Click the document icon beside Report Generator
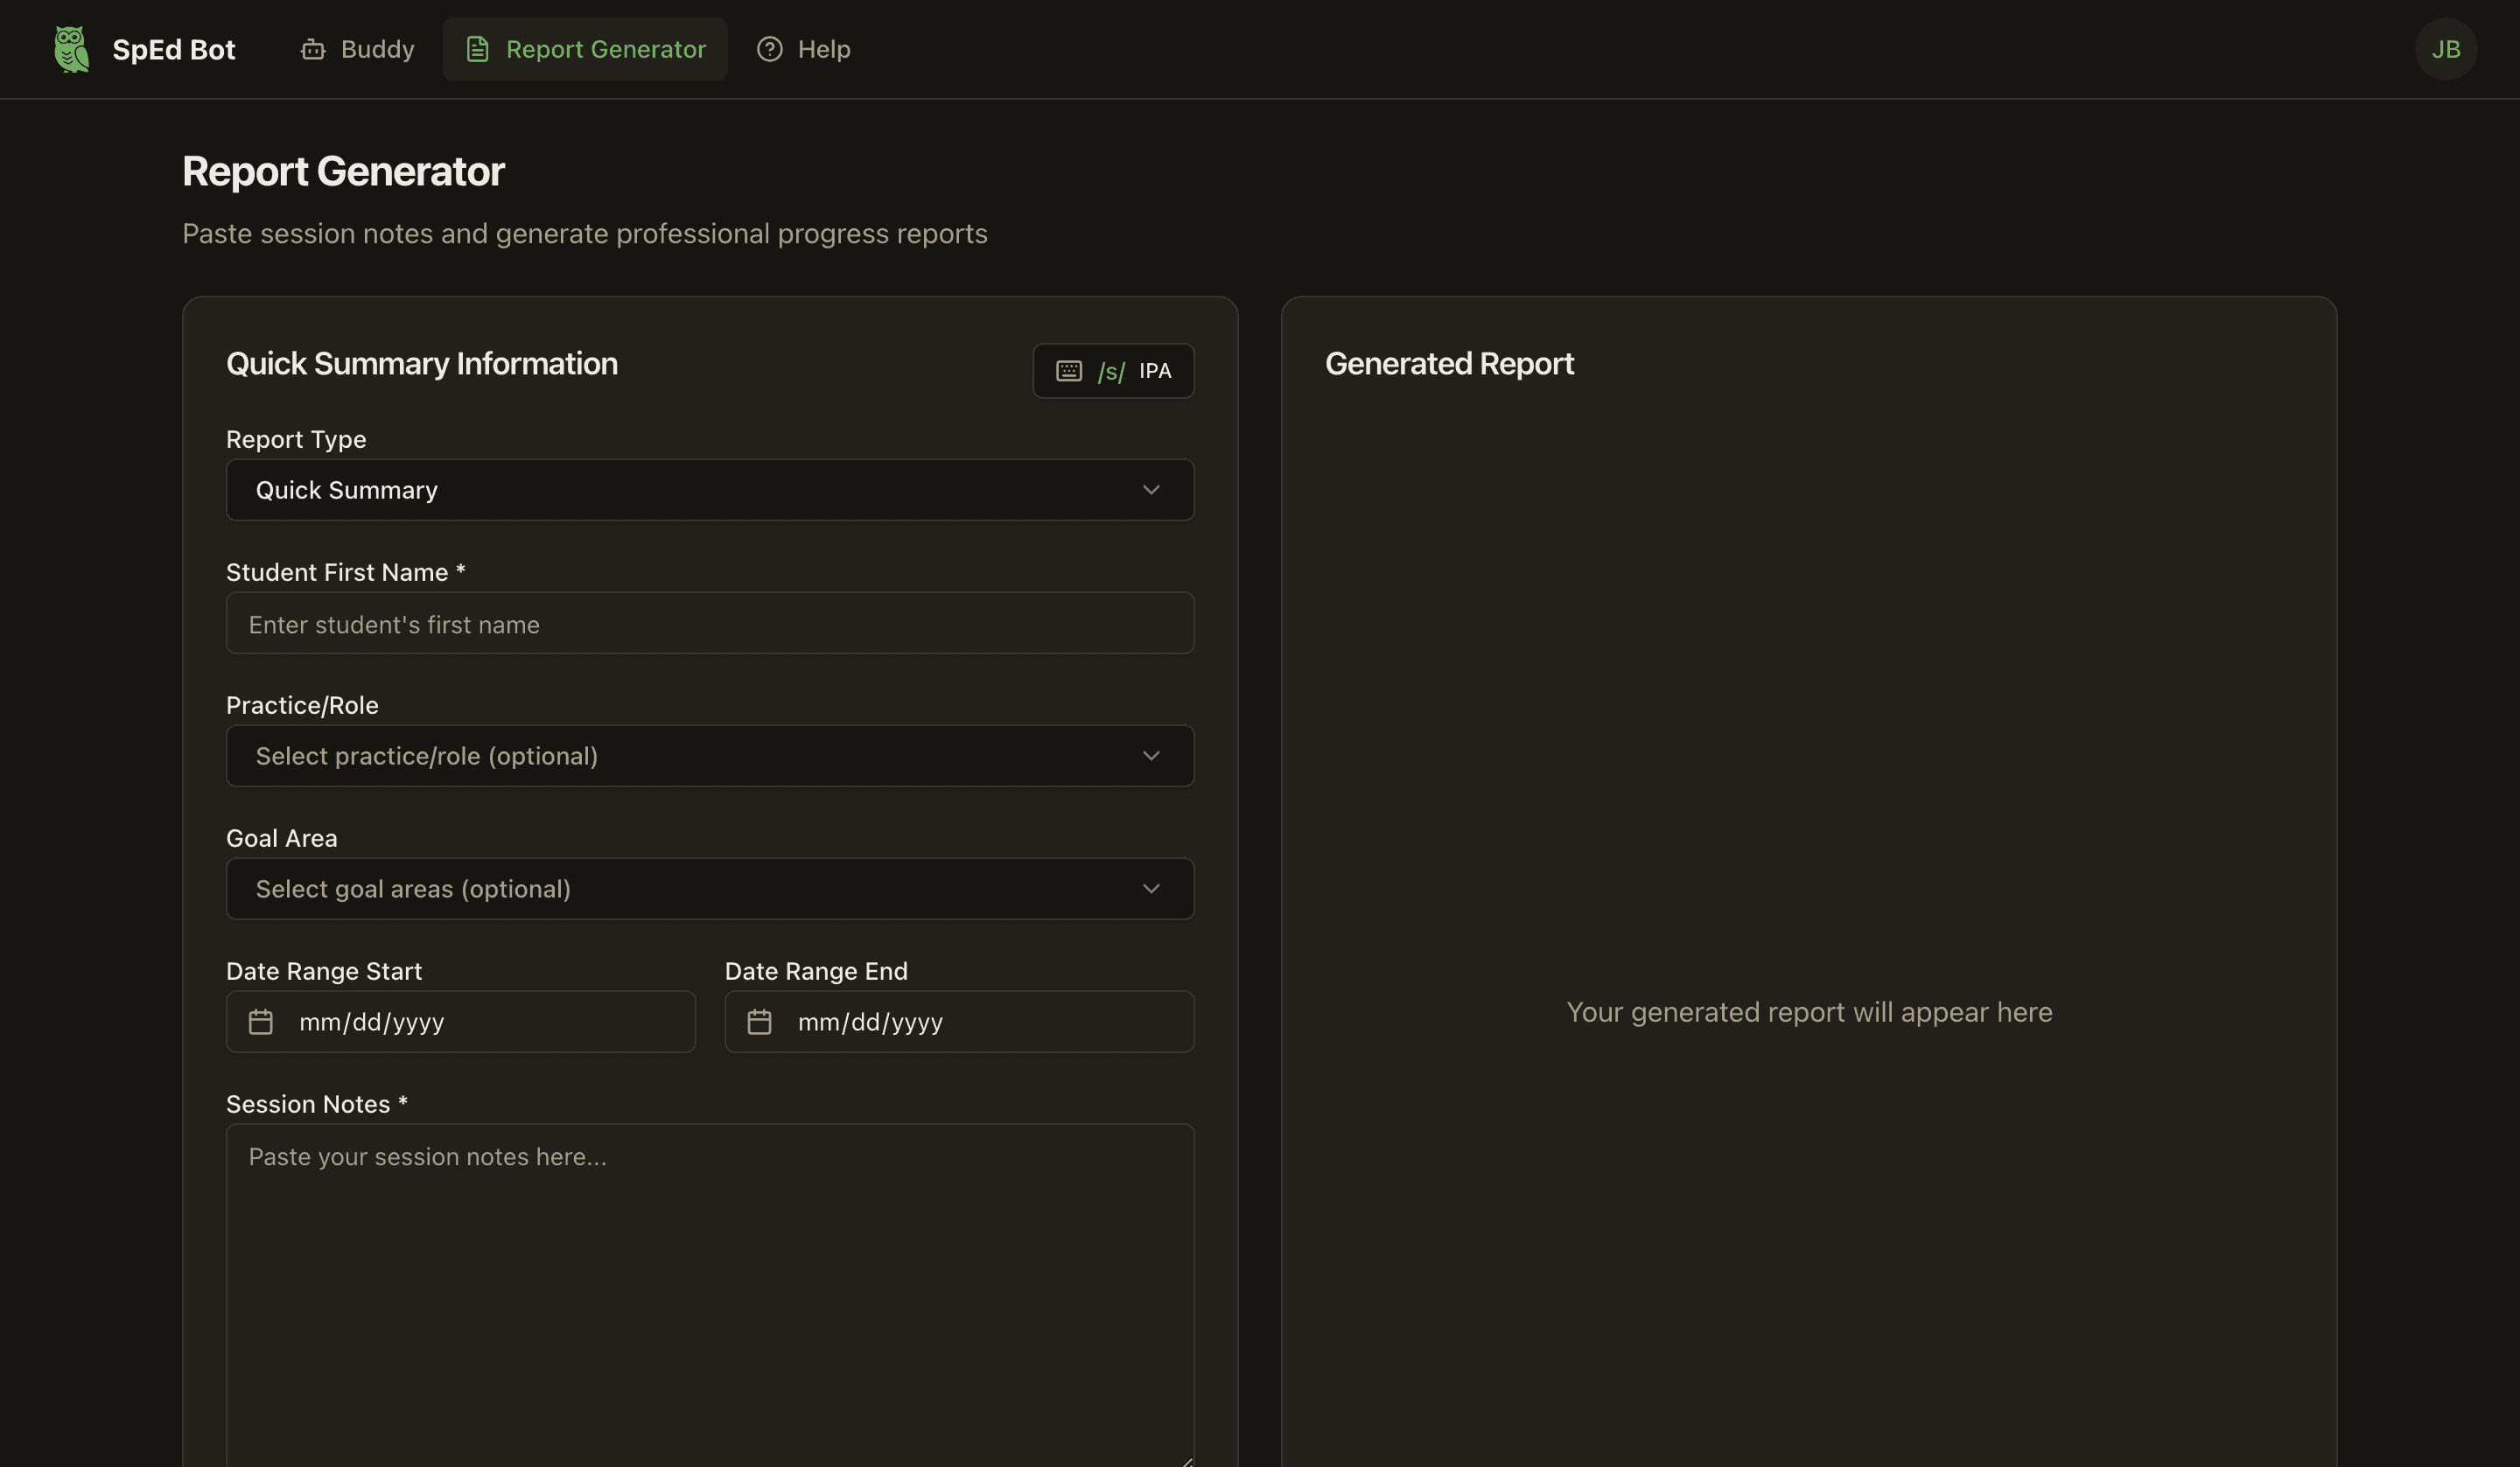The width and height of the screenshot is (2520, 1467). (x=477, y=48)
